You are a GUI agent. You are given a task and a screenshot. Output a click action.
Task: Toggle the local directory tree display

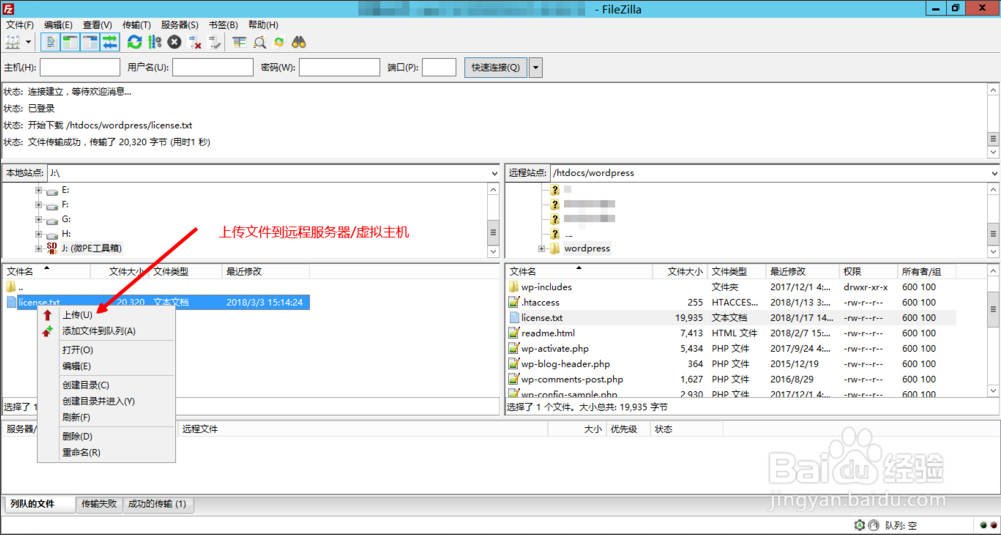pyautogui.click(x=70, y=42)
